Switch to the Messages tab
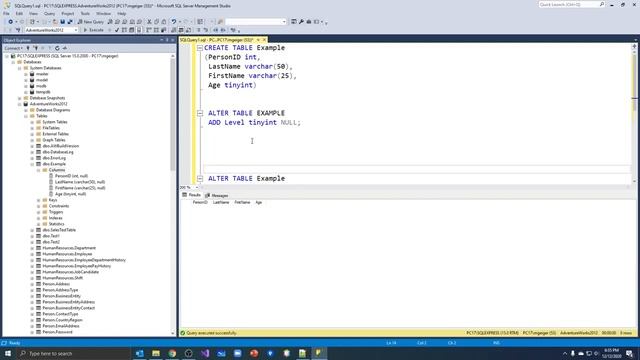 [x=217, y=196]
